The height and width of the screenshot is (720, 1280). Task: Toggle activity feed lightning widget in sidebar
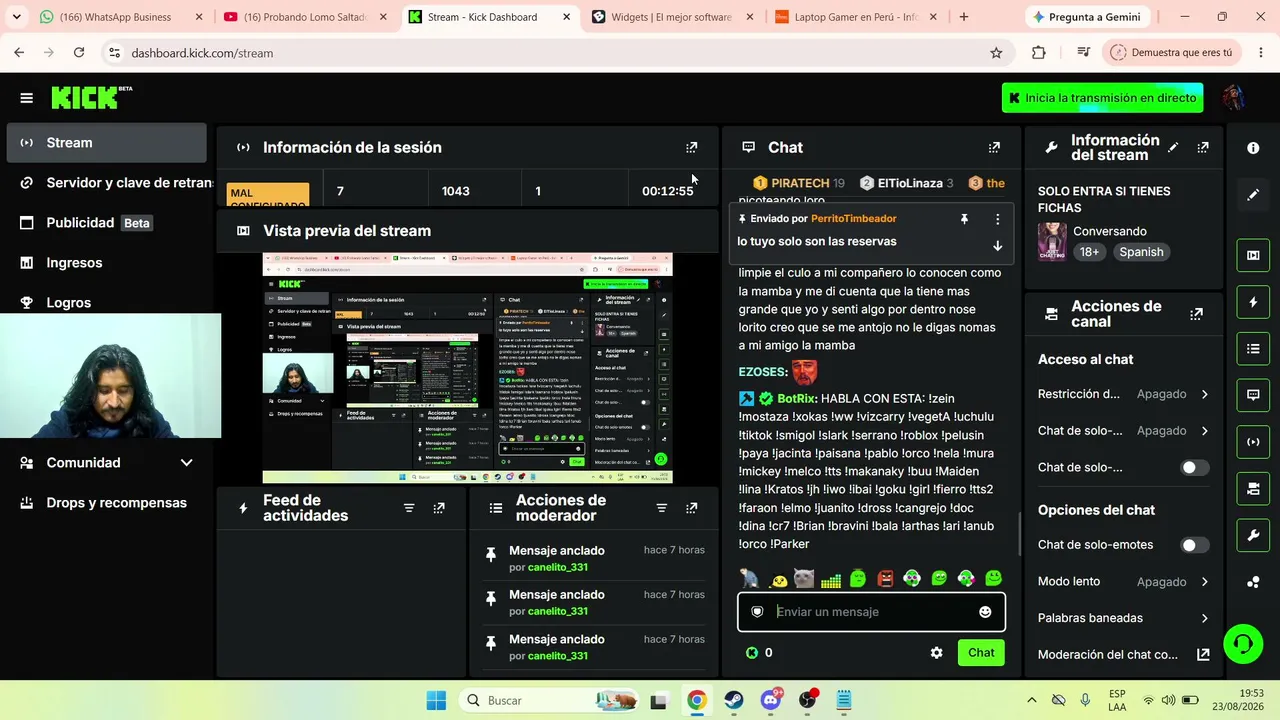pos(1253,302)
